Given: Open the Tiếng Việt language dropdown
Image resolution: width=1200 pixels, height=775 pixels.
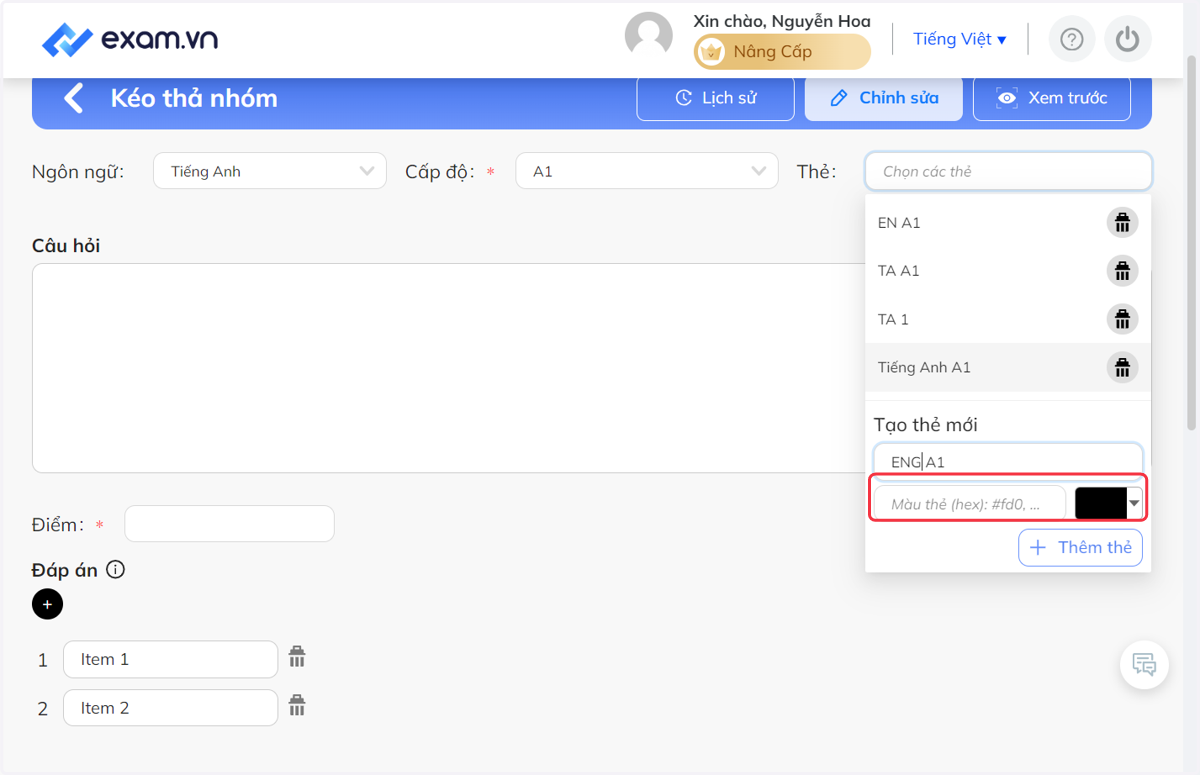Looking at the screenshot, I should [960, 39].
